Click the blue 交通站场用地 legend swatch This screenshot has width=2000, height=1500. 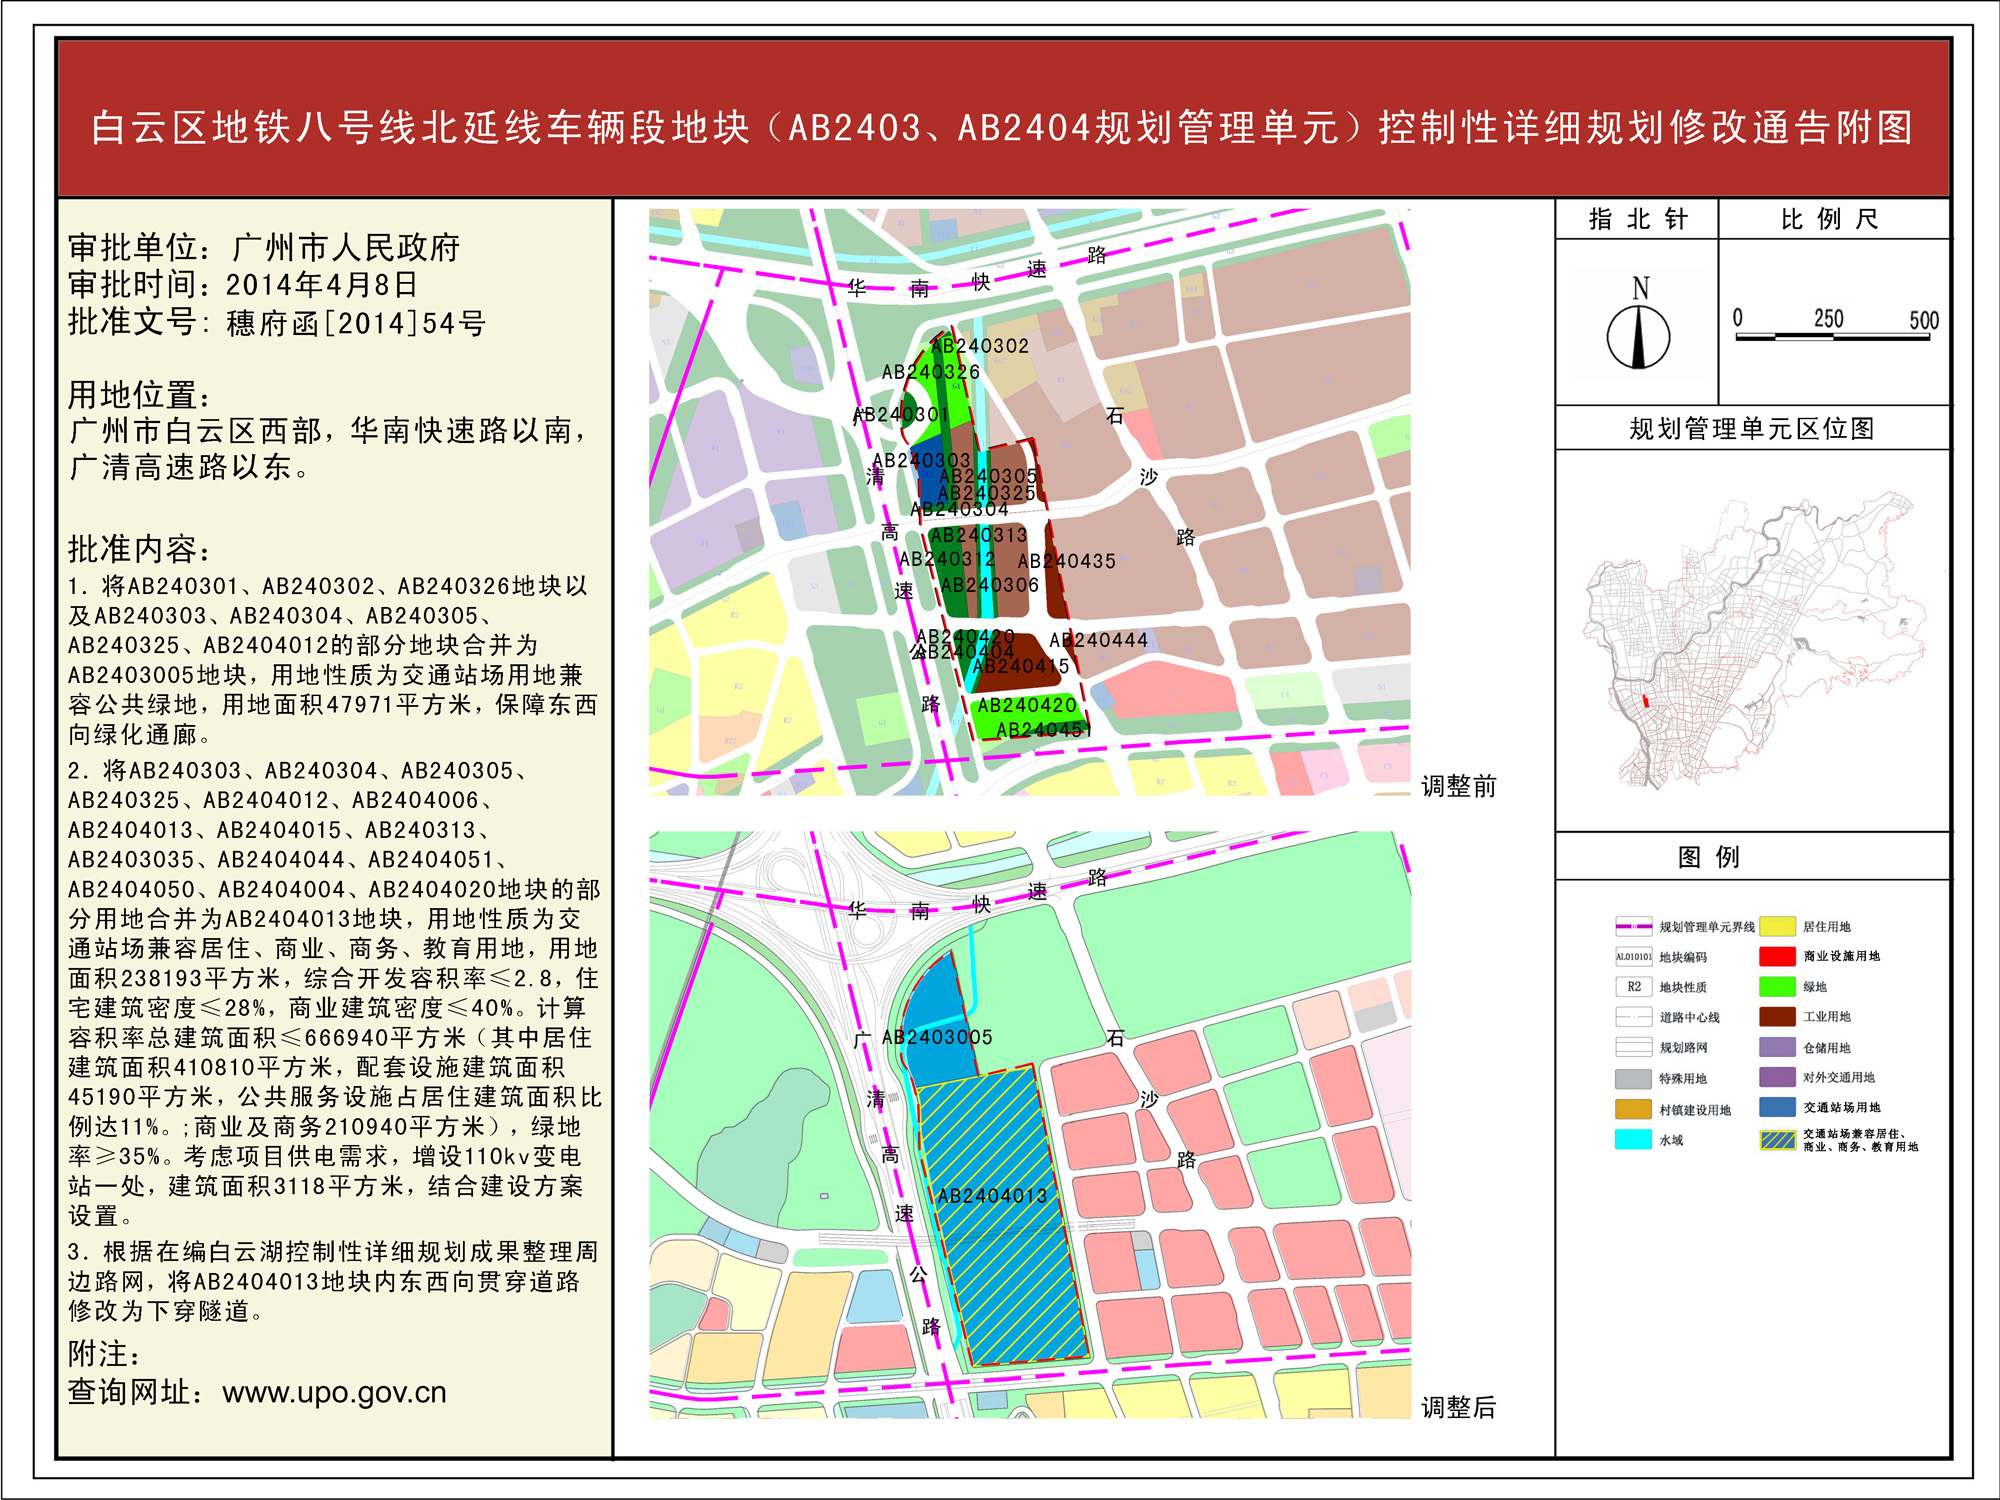pos(1777,1107)
